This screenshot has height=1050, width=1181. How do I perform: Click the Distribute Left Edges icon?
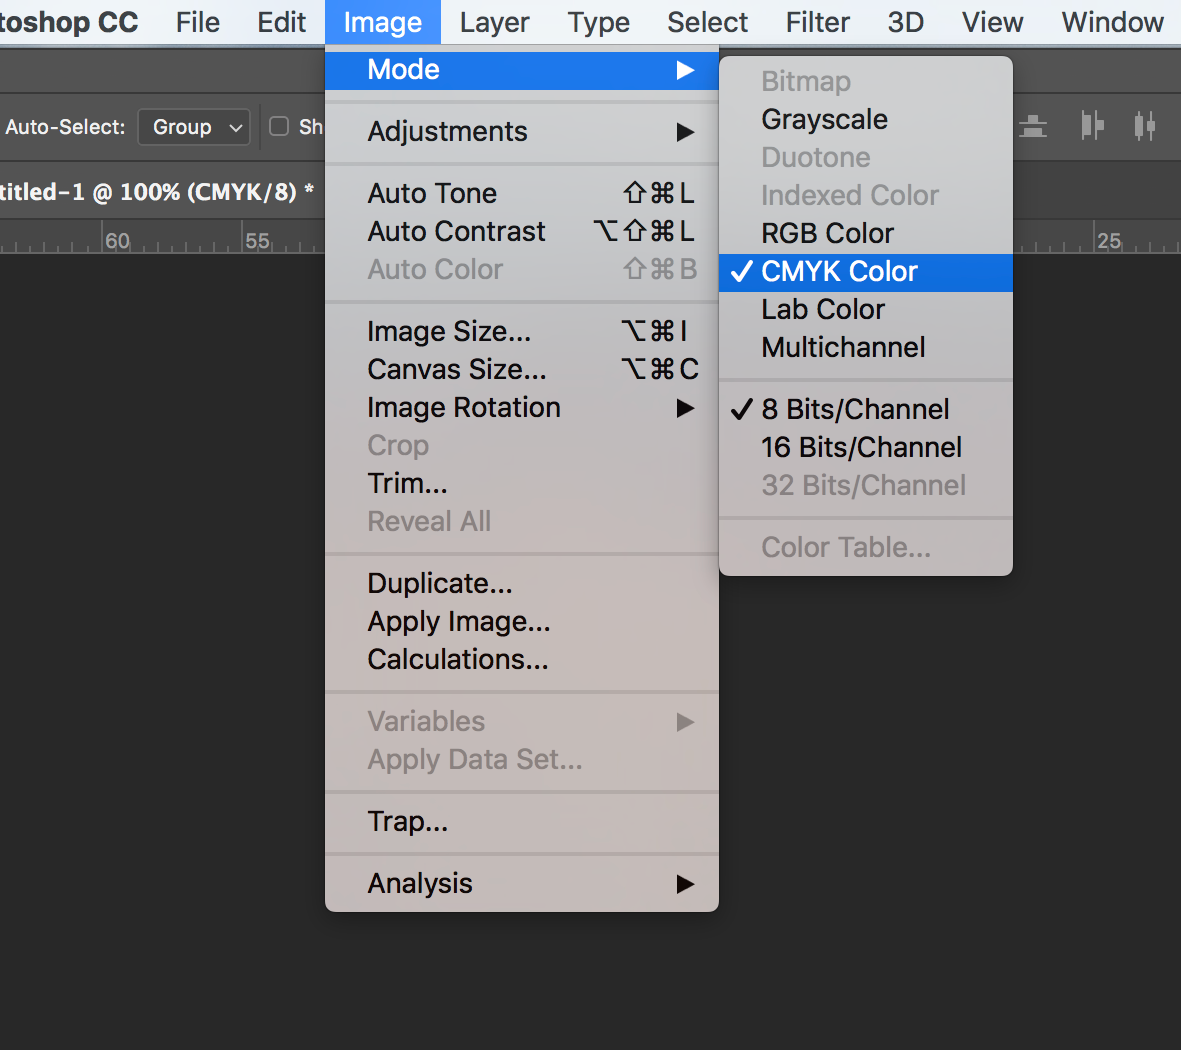pyautogui.click(x=1092, y=126)
